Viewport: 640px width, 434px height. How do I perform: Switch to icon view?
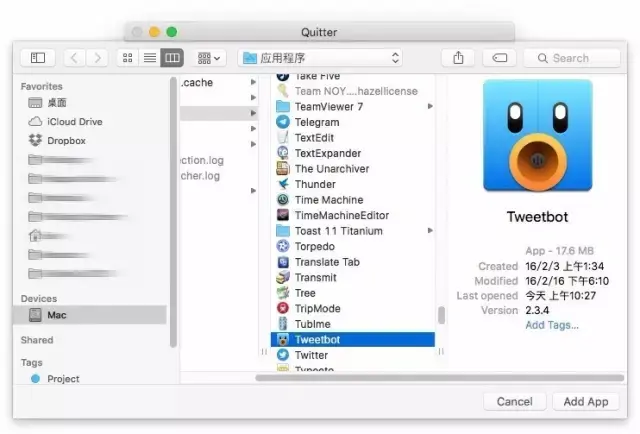(x=128, y=58)
